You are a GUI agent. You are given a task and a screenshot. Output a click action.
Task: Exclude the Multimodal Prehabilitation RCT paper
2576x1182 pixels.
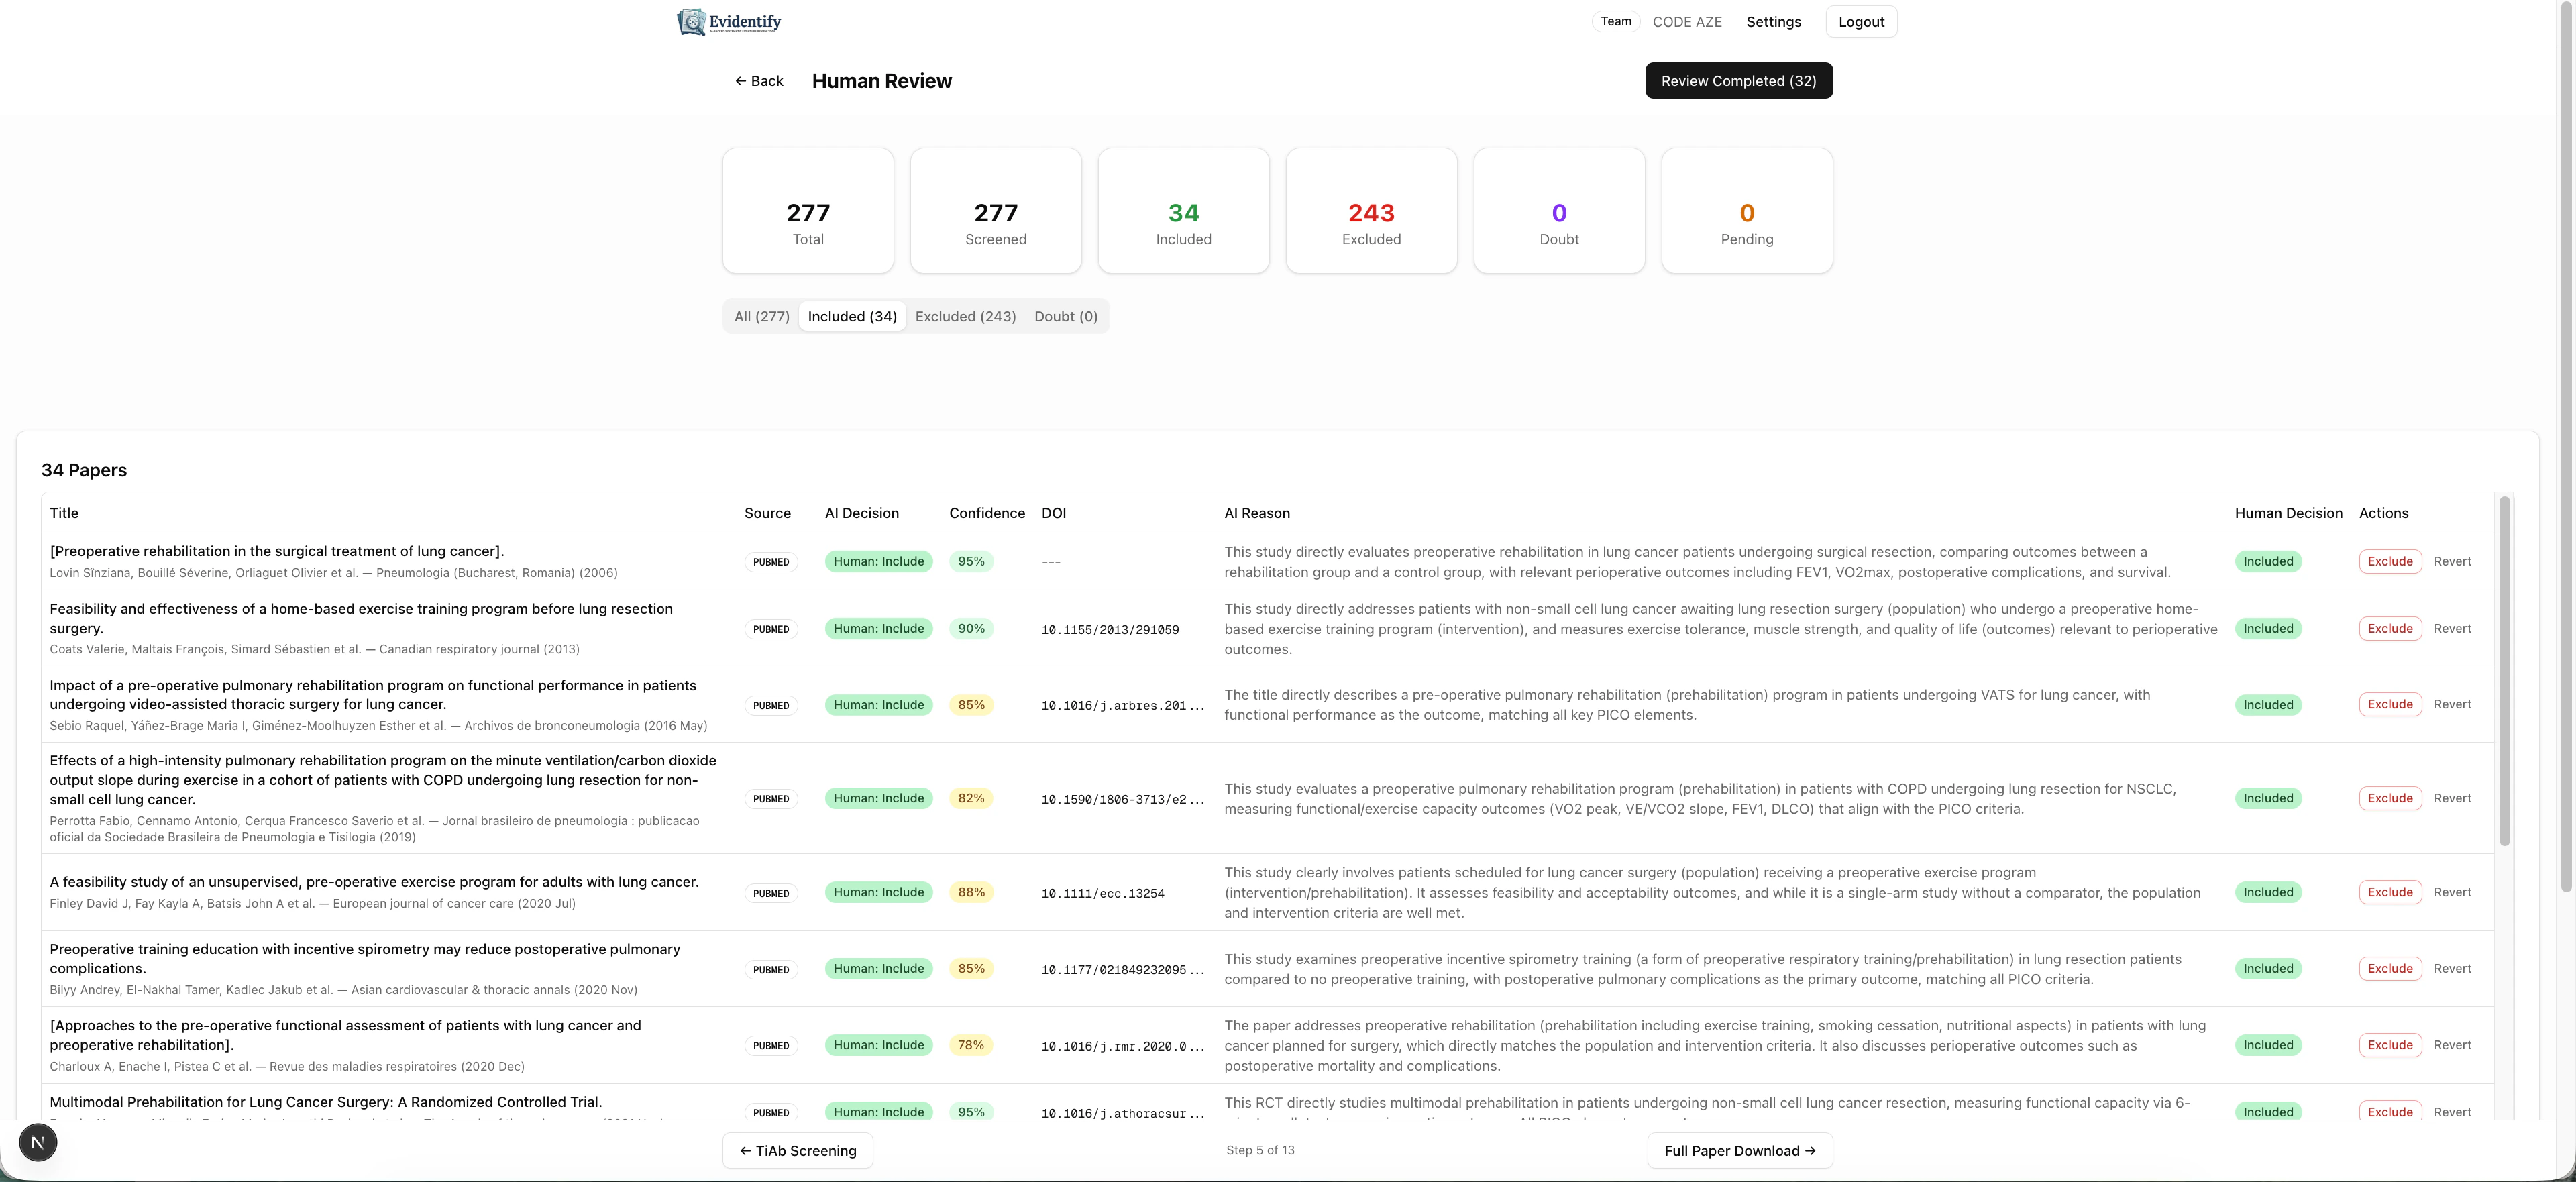pyautogui.click(x=2390, y=1111)
